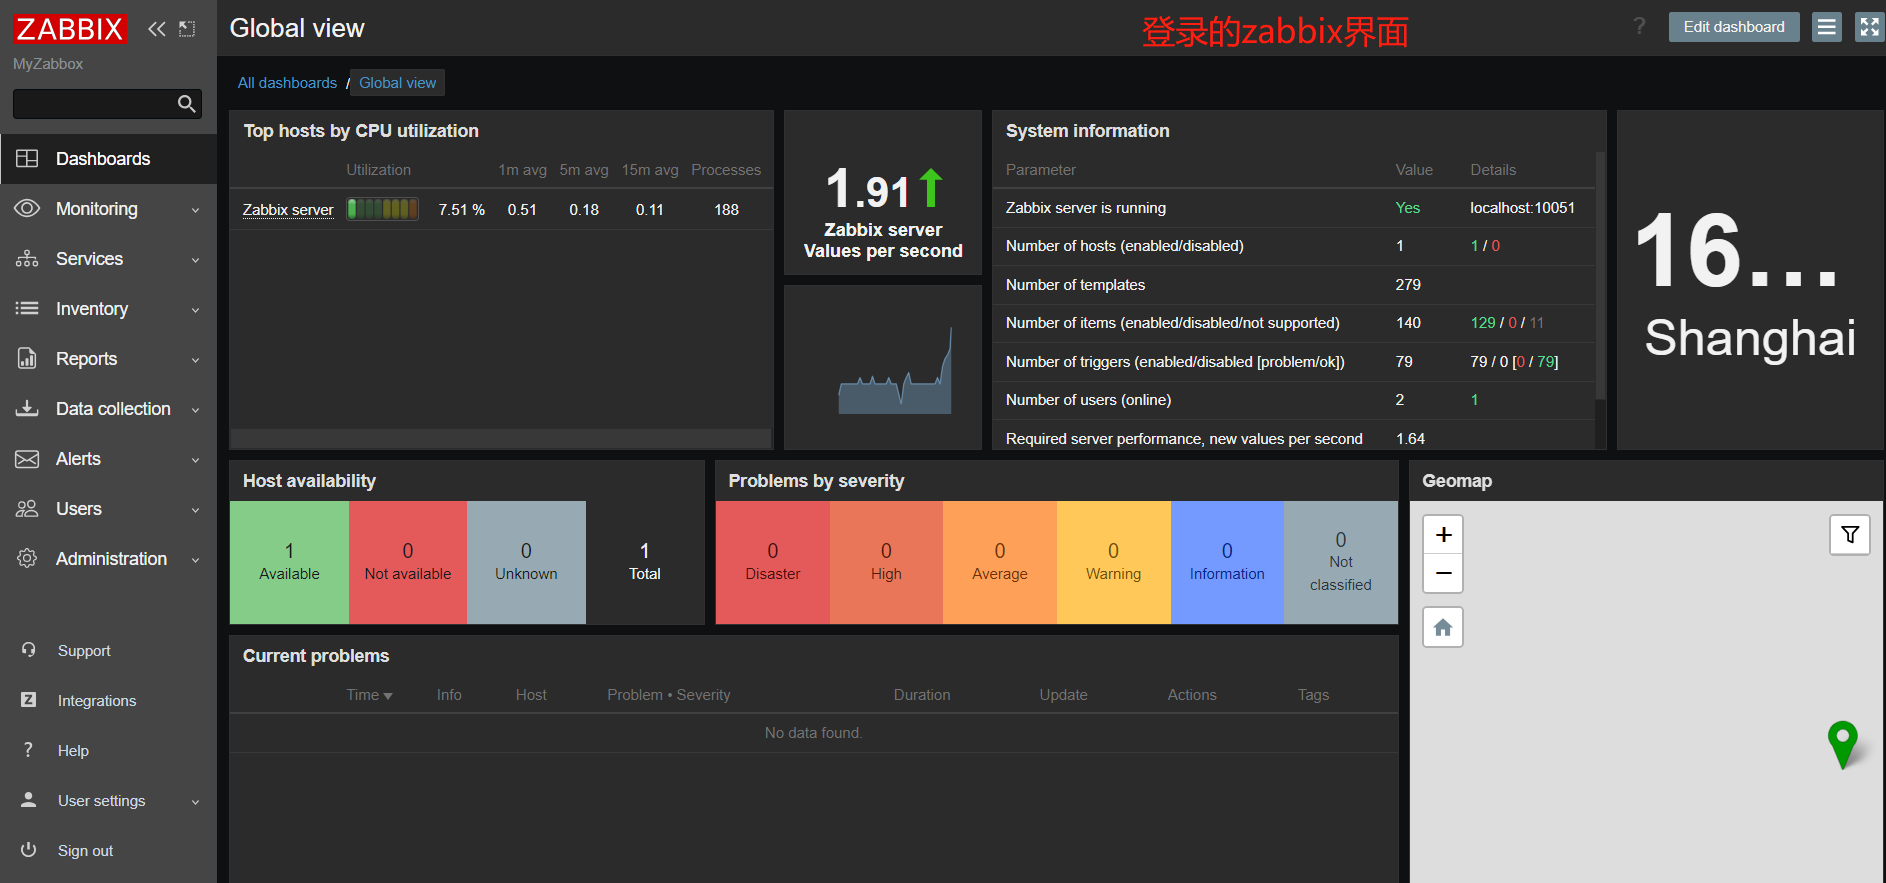Expand the Administration menu chevron

[x=196, y=560]
